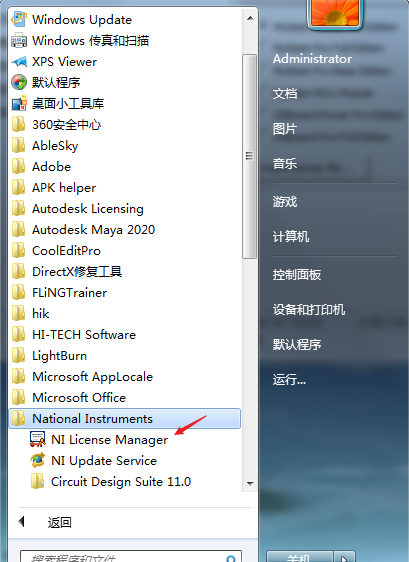Open 设备和打印机 menu entry
This screenshot has height=562, width=409.
point(309,310)
